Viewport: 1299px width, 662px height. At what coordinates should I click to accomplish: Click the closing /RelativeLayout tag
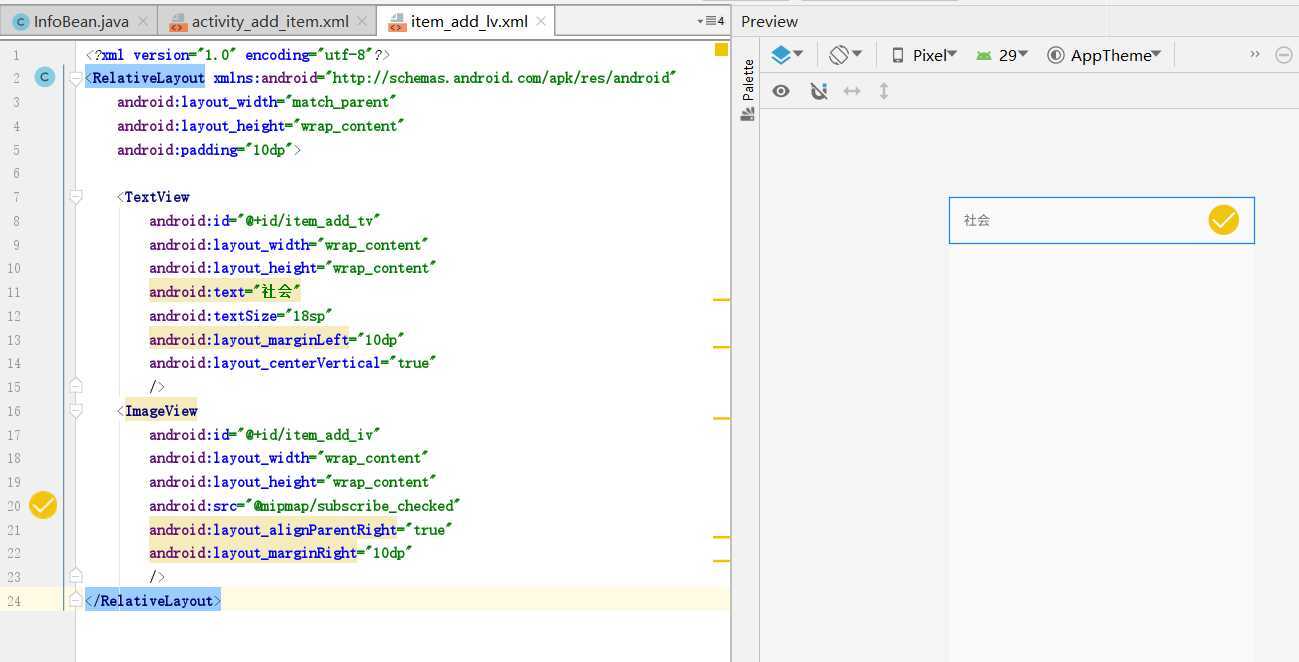(153, 600)
